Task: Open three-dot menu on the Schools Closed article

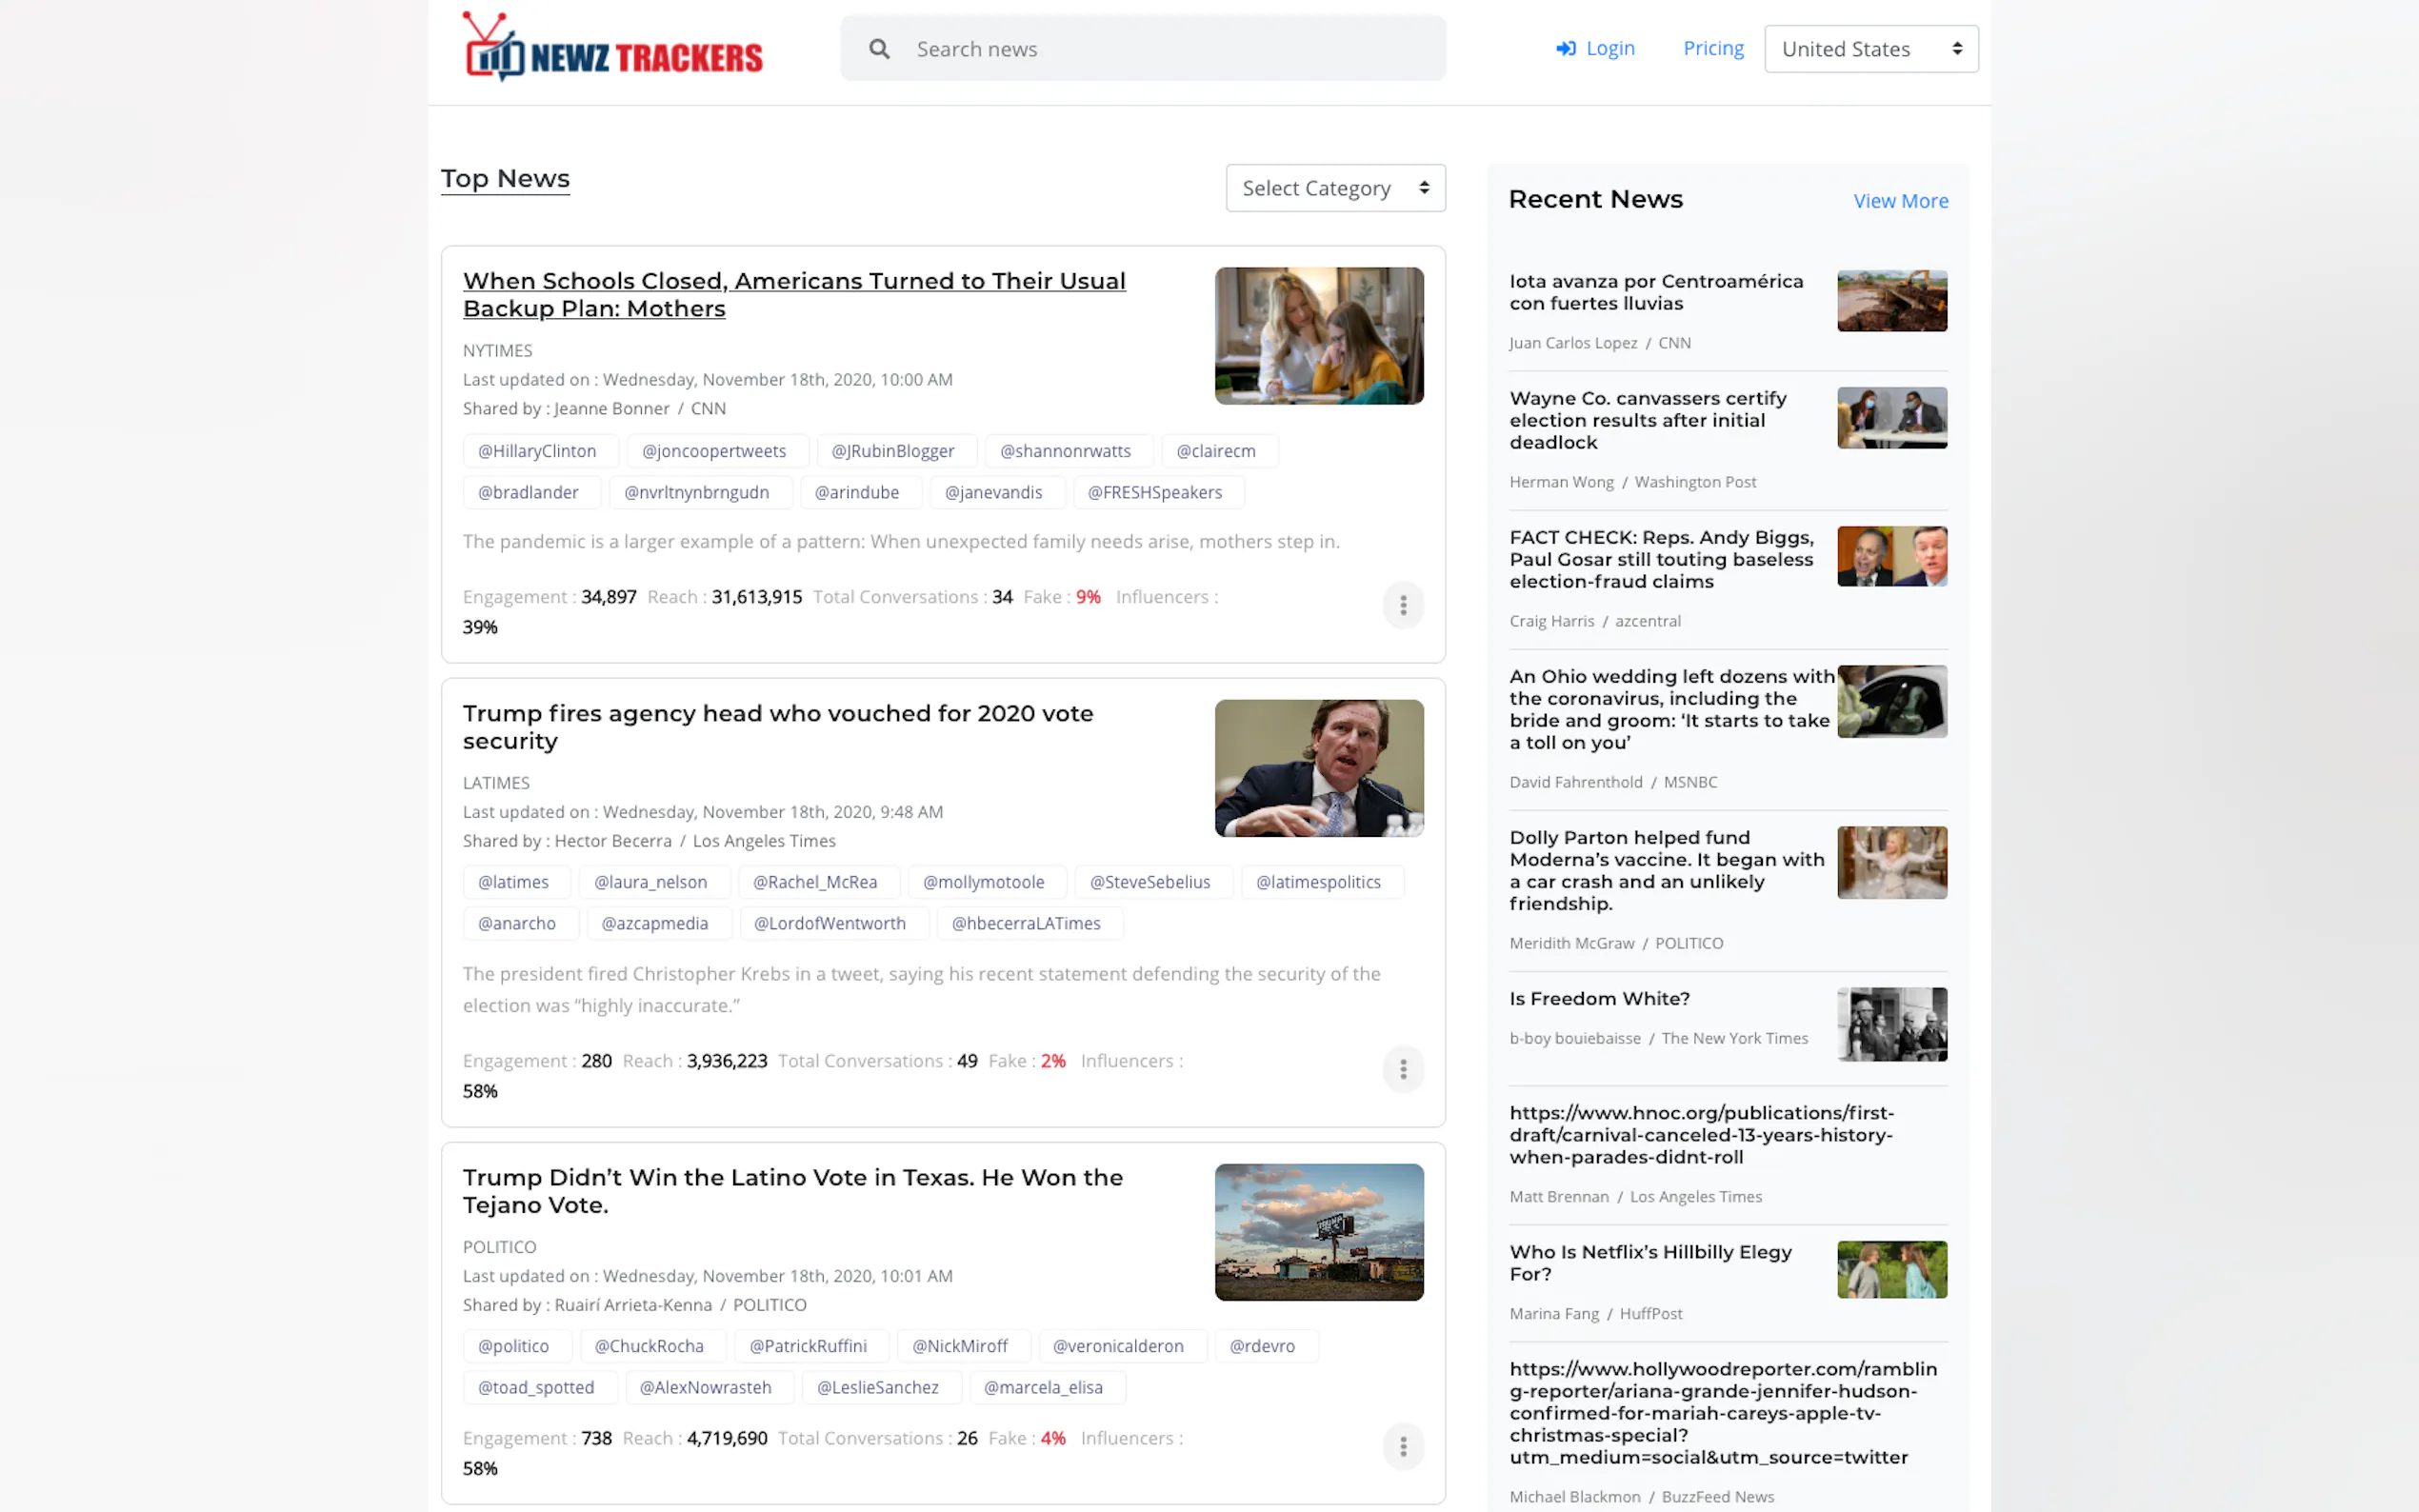Action: [x=1402, y=605]
